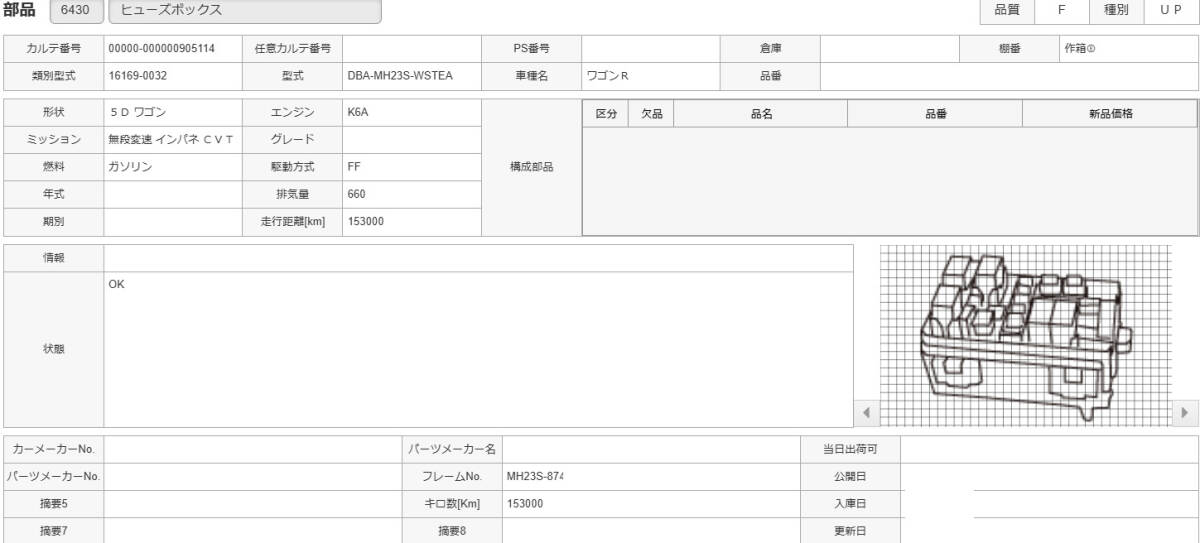Image resolution: width=1200 pixels, height=543 pixels.
Task: Click the 構成部品 label
Action: coord(532,168)
